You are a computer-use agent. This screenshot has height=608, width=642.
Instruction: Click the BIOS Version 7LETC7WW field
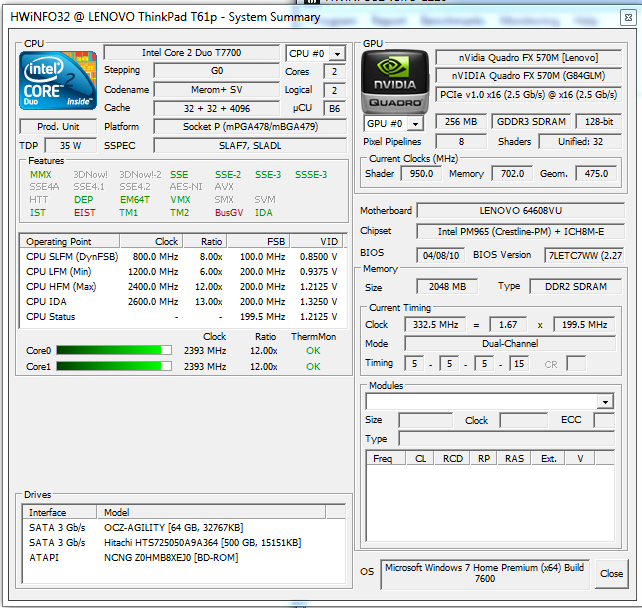(x=585, y=255)
